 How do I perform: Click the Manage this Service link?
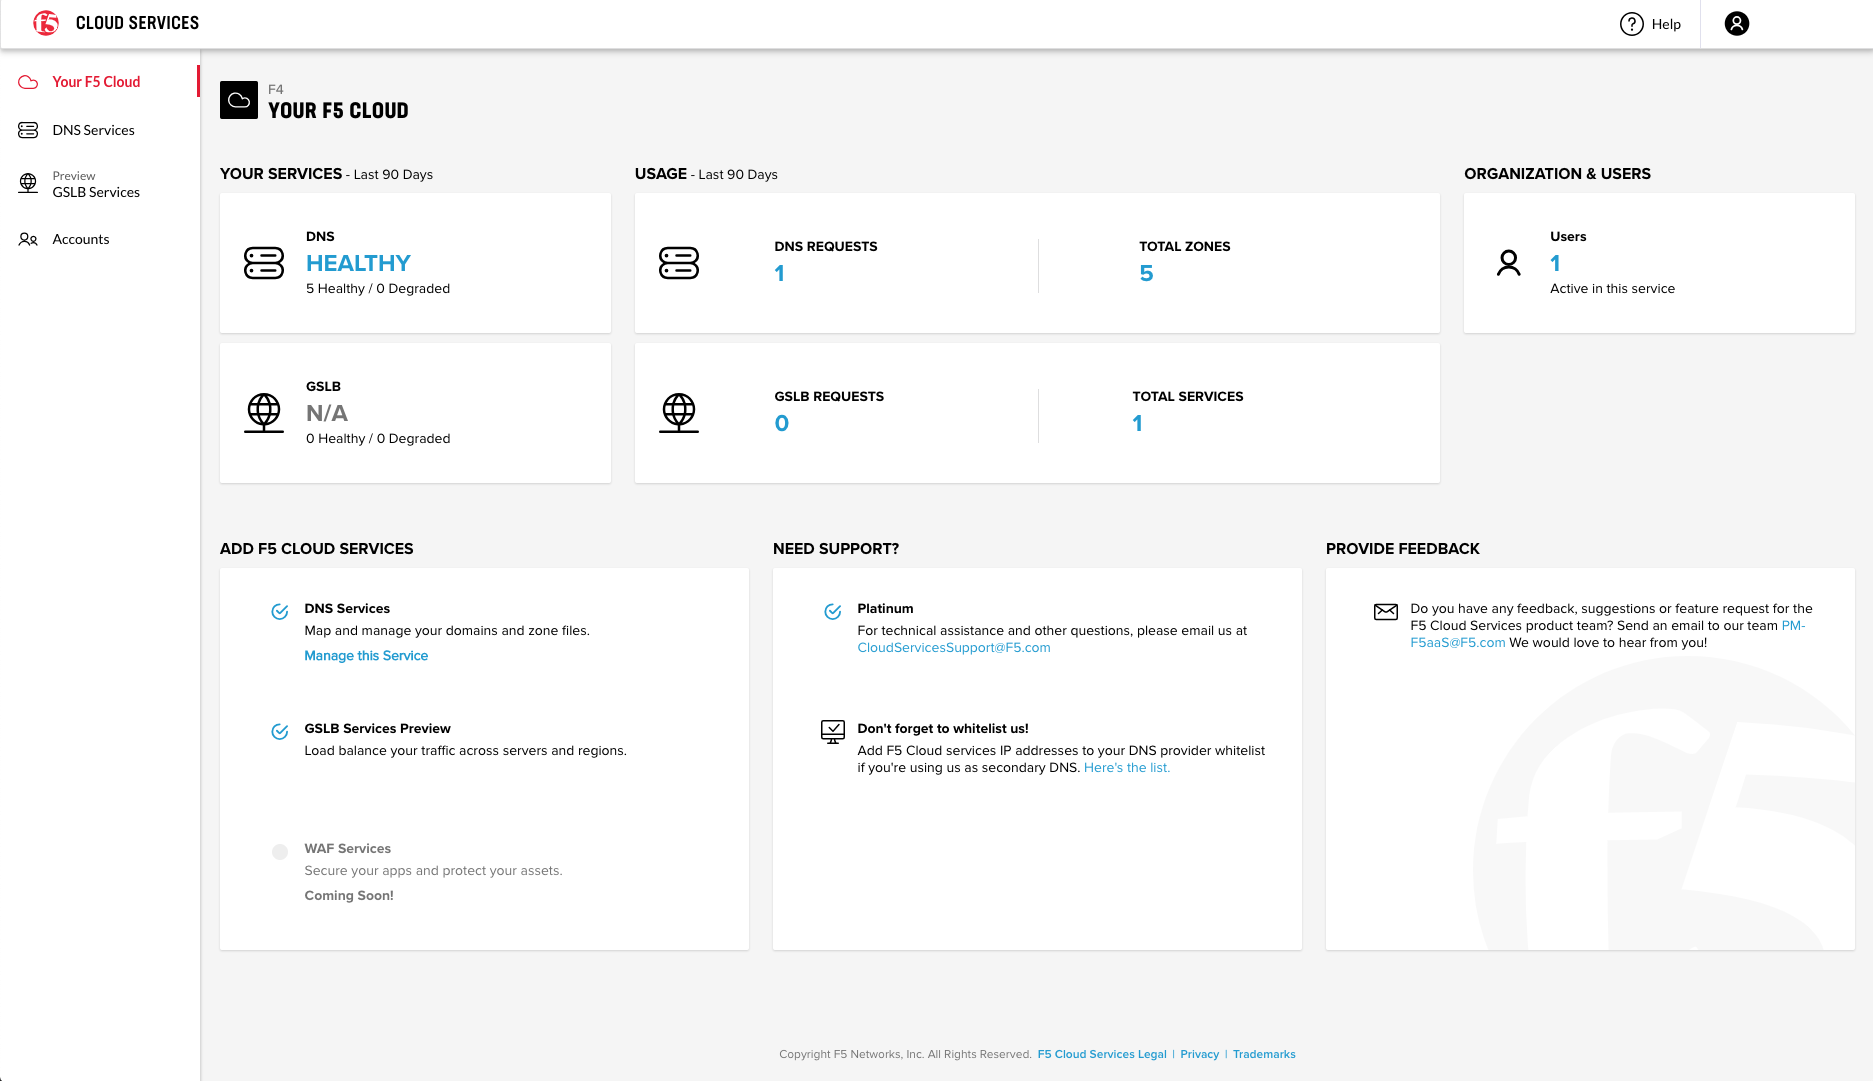(366, 656)
